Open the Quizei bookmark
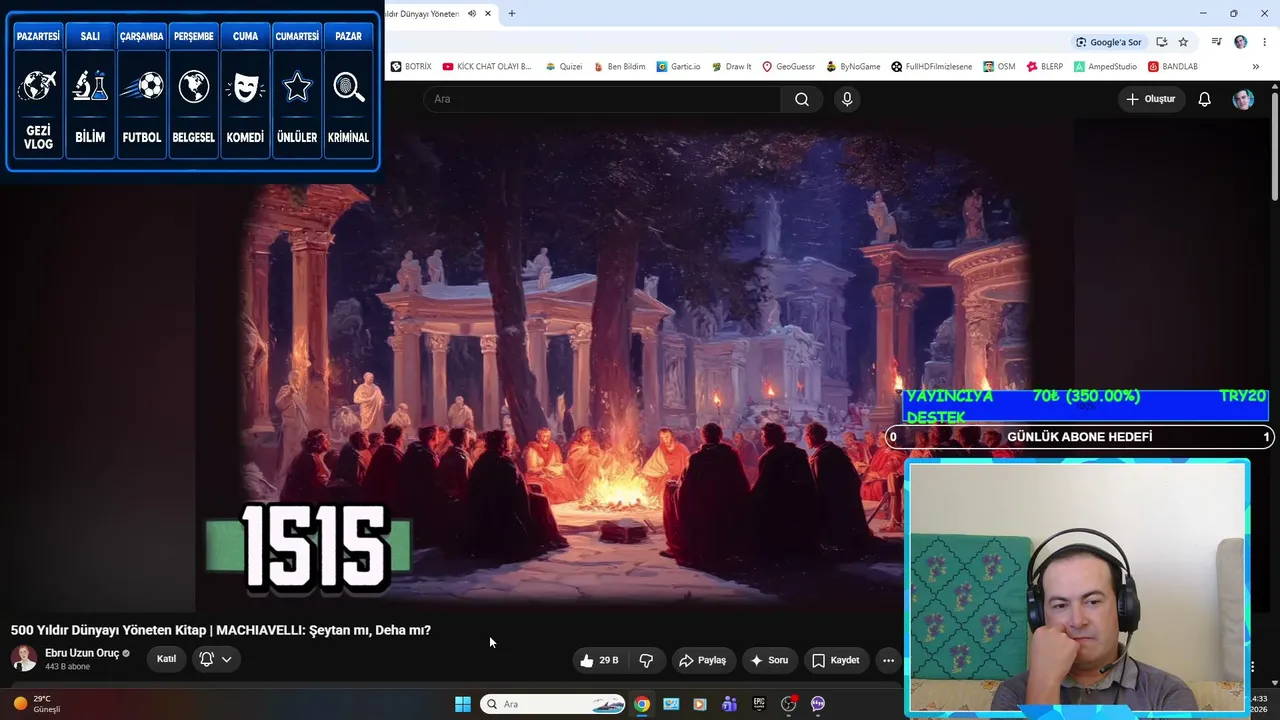 (564, 67)
